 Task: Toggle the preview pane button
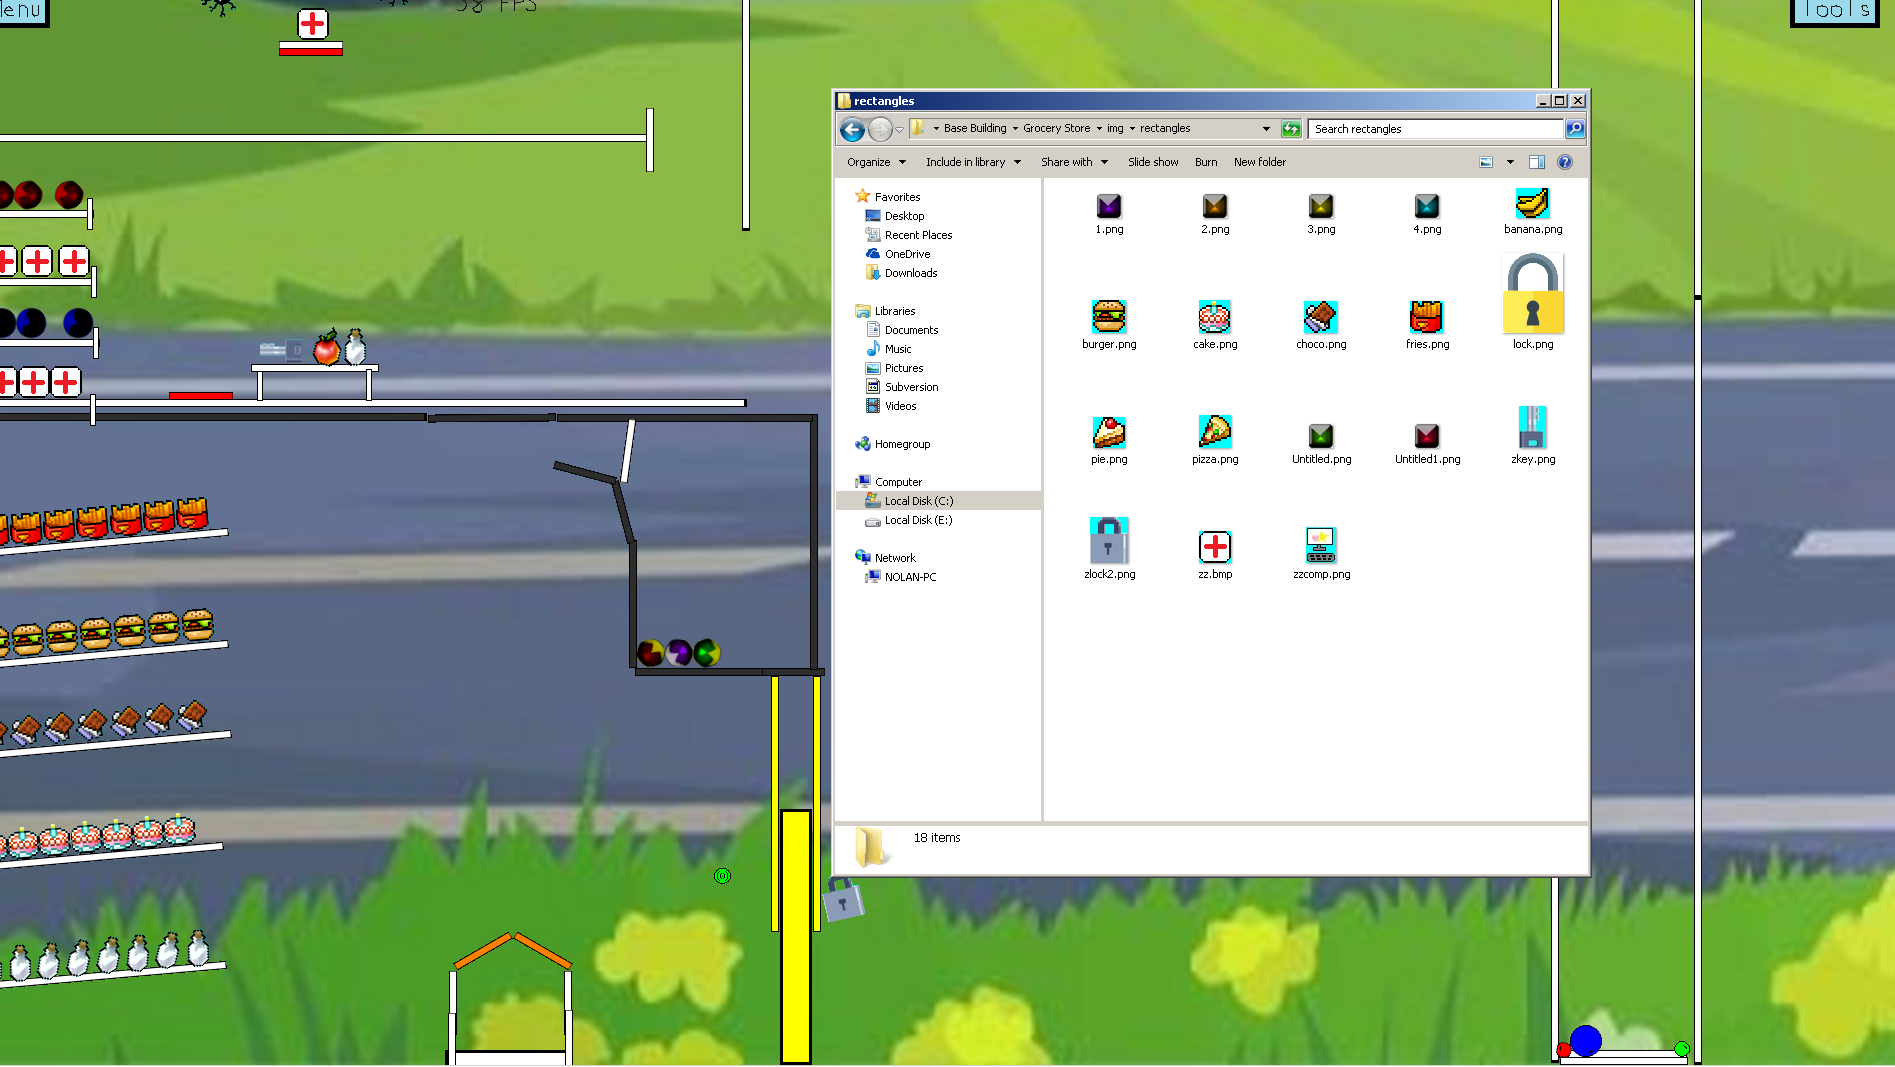[1537, 162]
